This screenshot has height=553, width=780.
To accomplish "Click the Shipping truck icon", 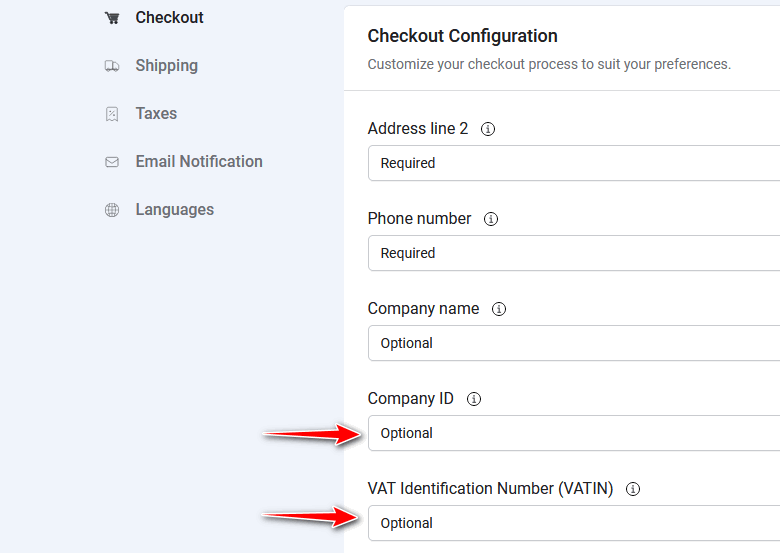I will [112, 66].
